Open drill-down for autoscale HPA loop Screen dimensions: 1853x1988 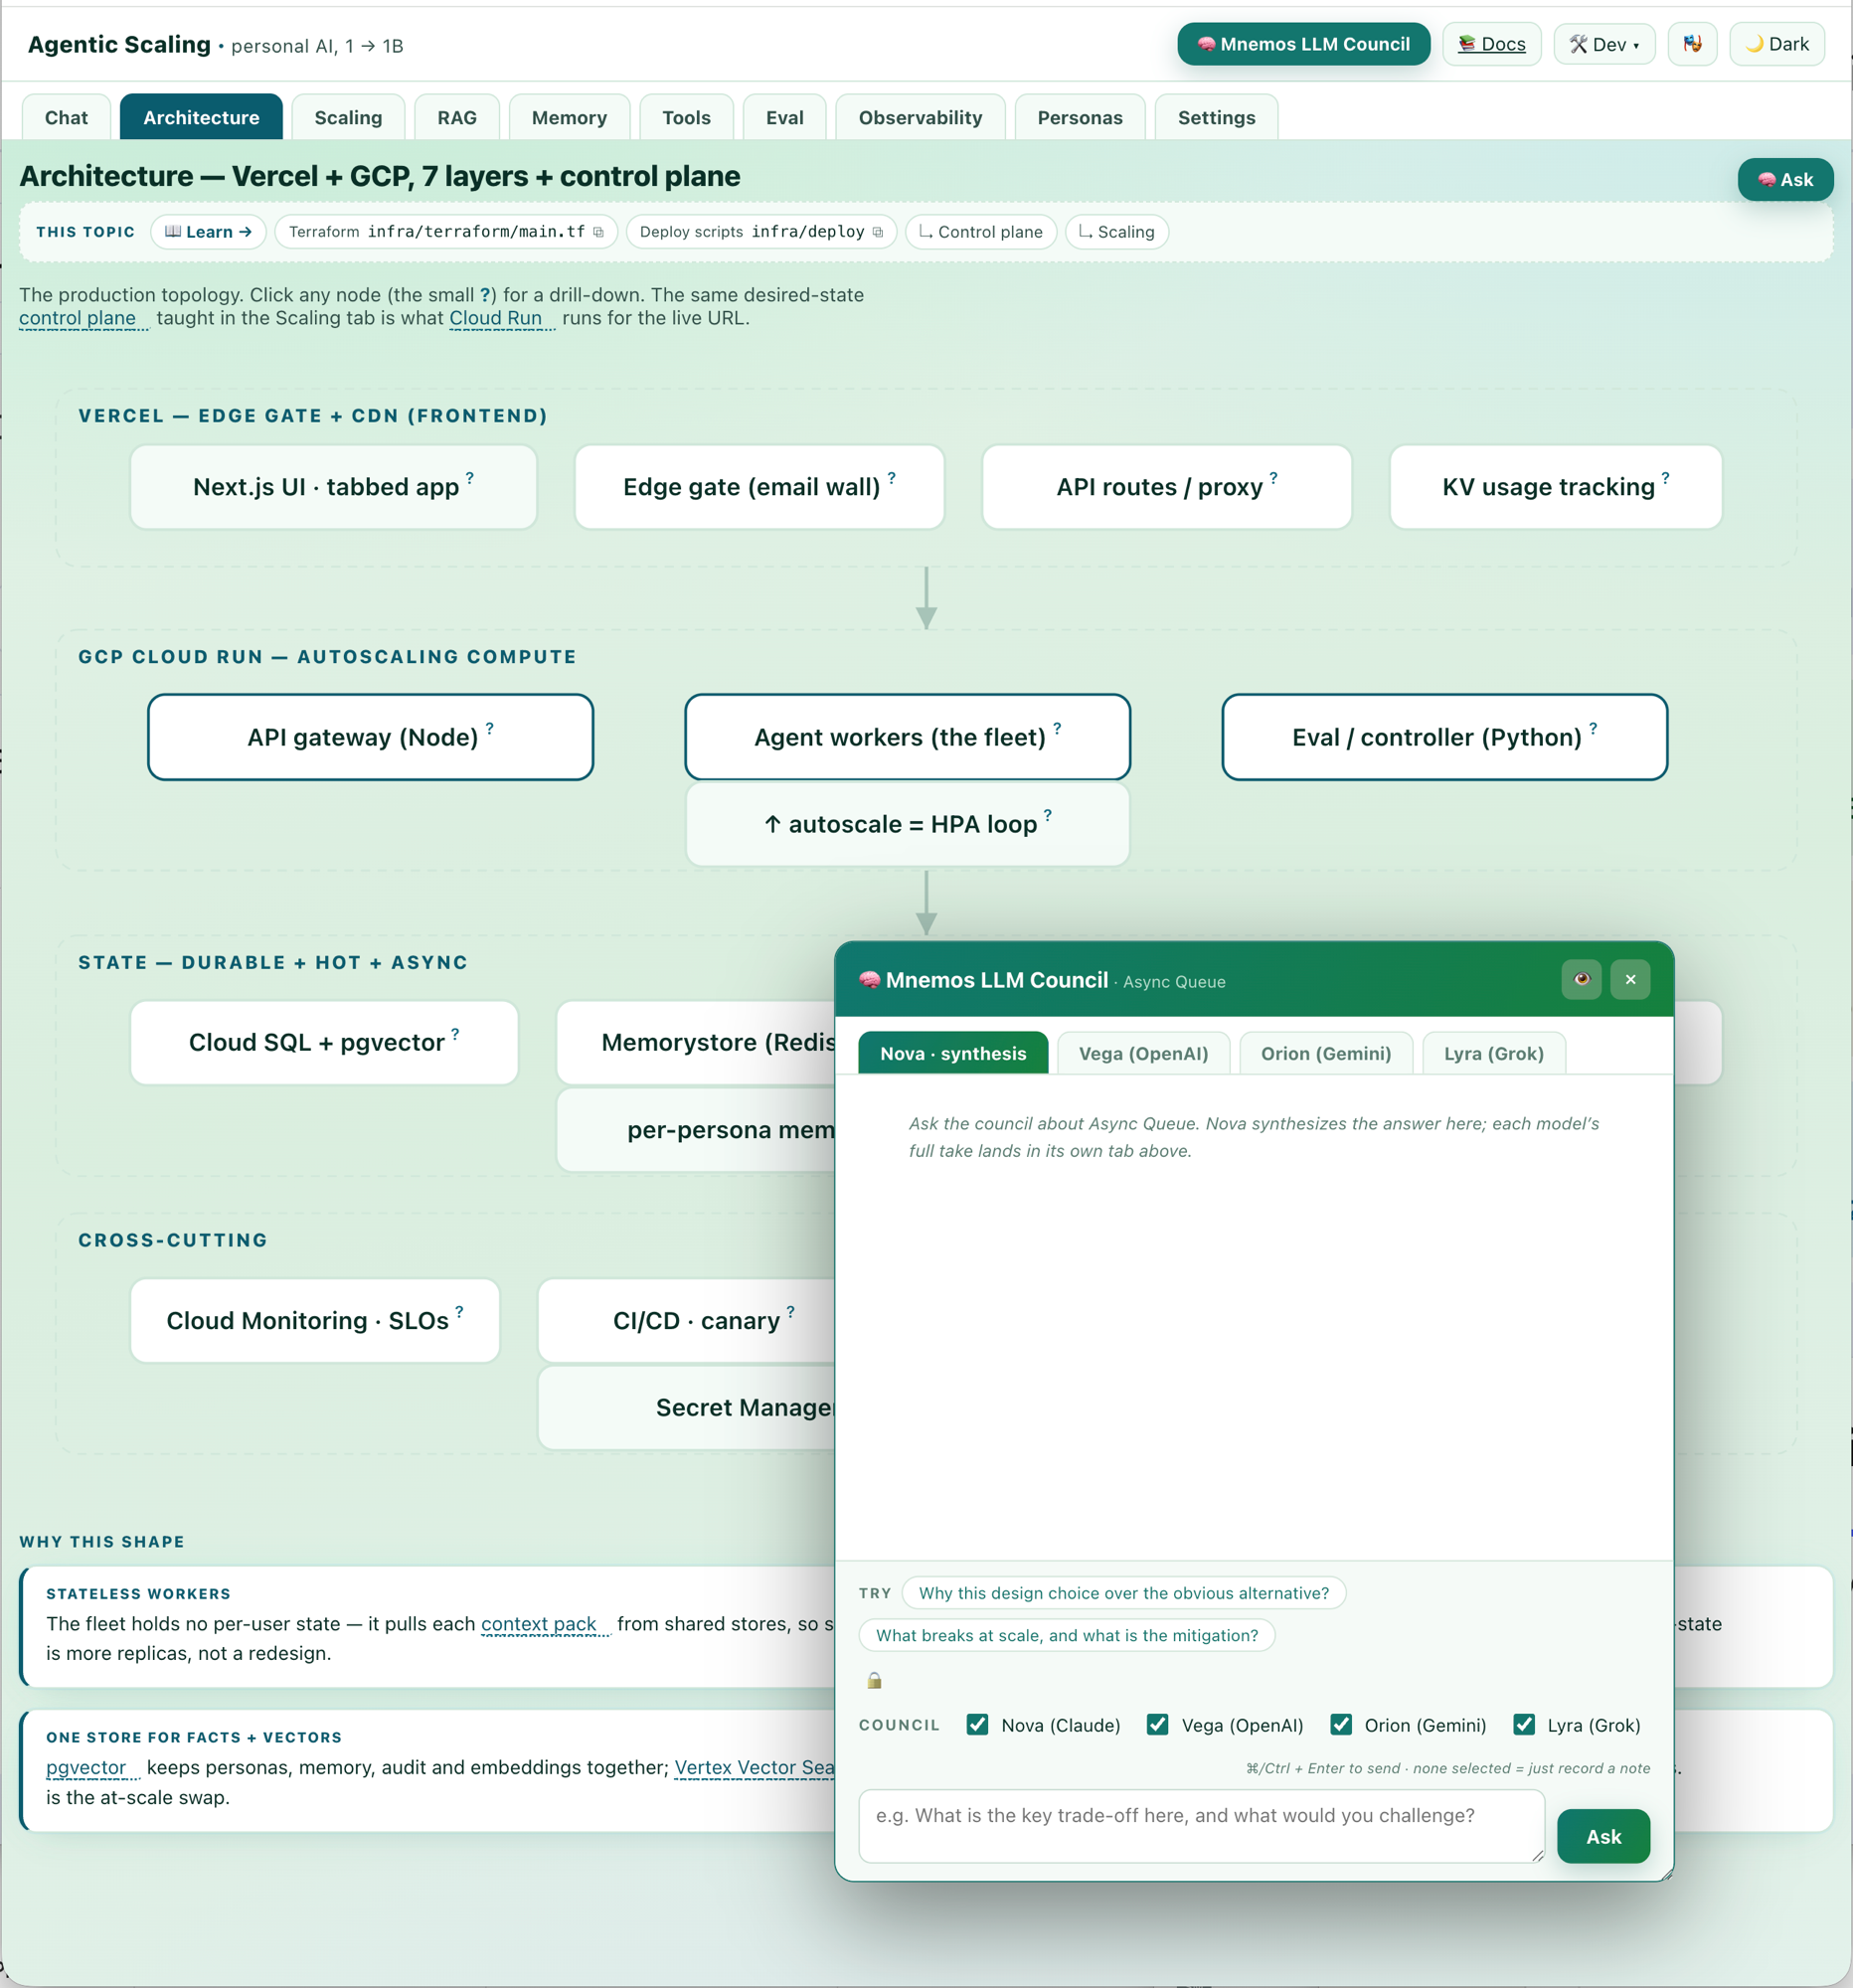click(1048, 815)
